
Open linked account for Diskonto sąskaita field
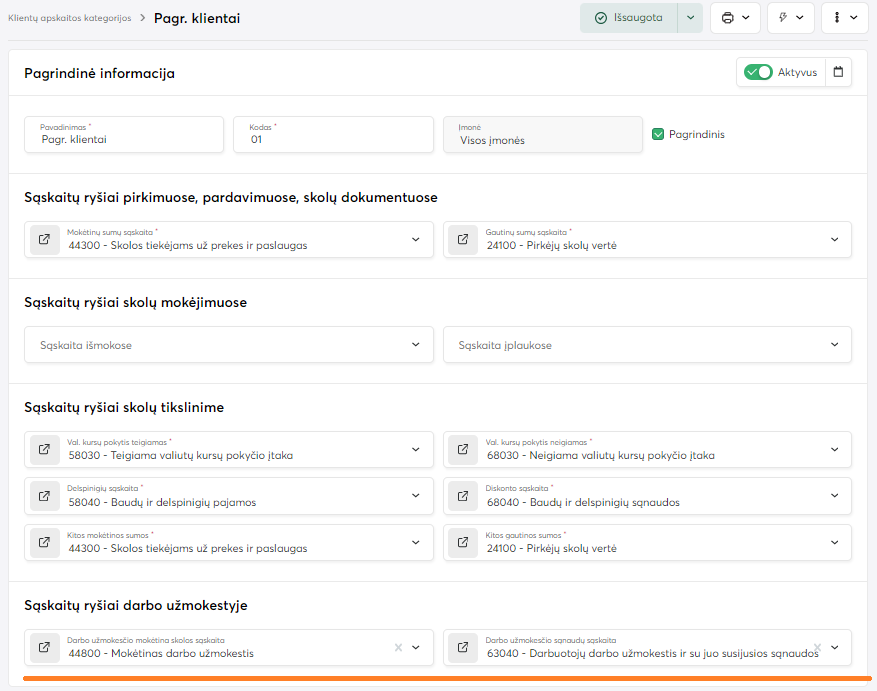(464, 496)
